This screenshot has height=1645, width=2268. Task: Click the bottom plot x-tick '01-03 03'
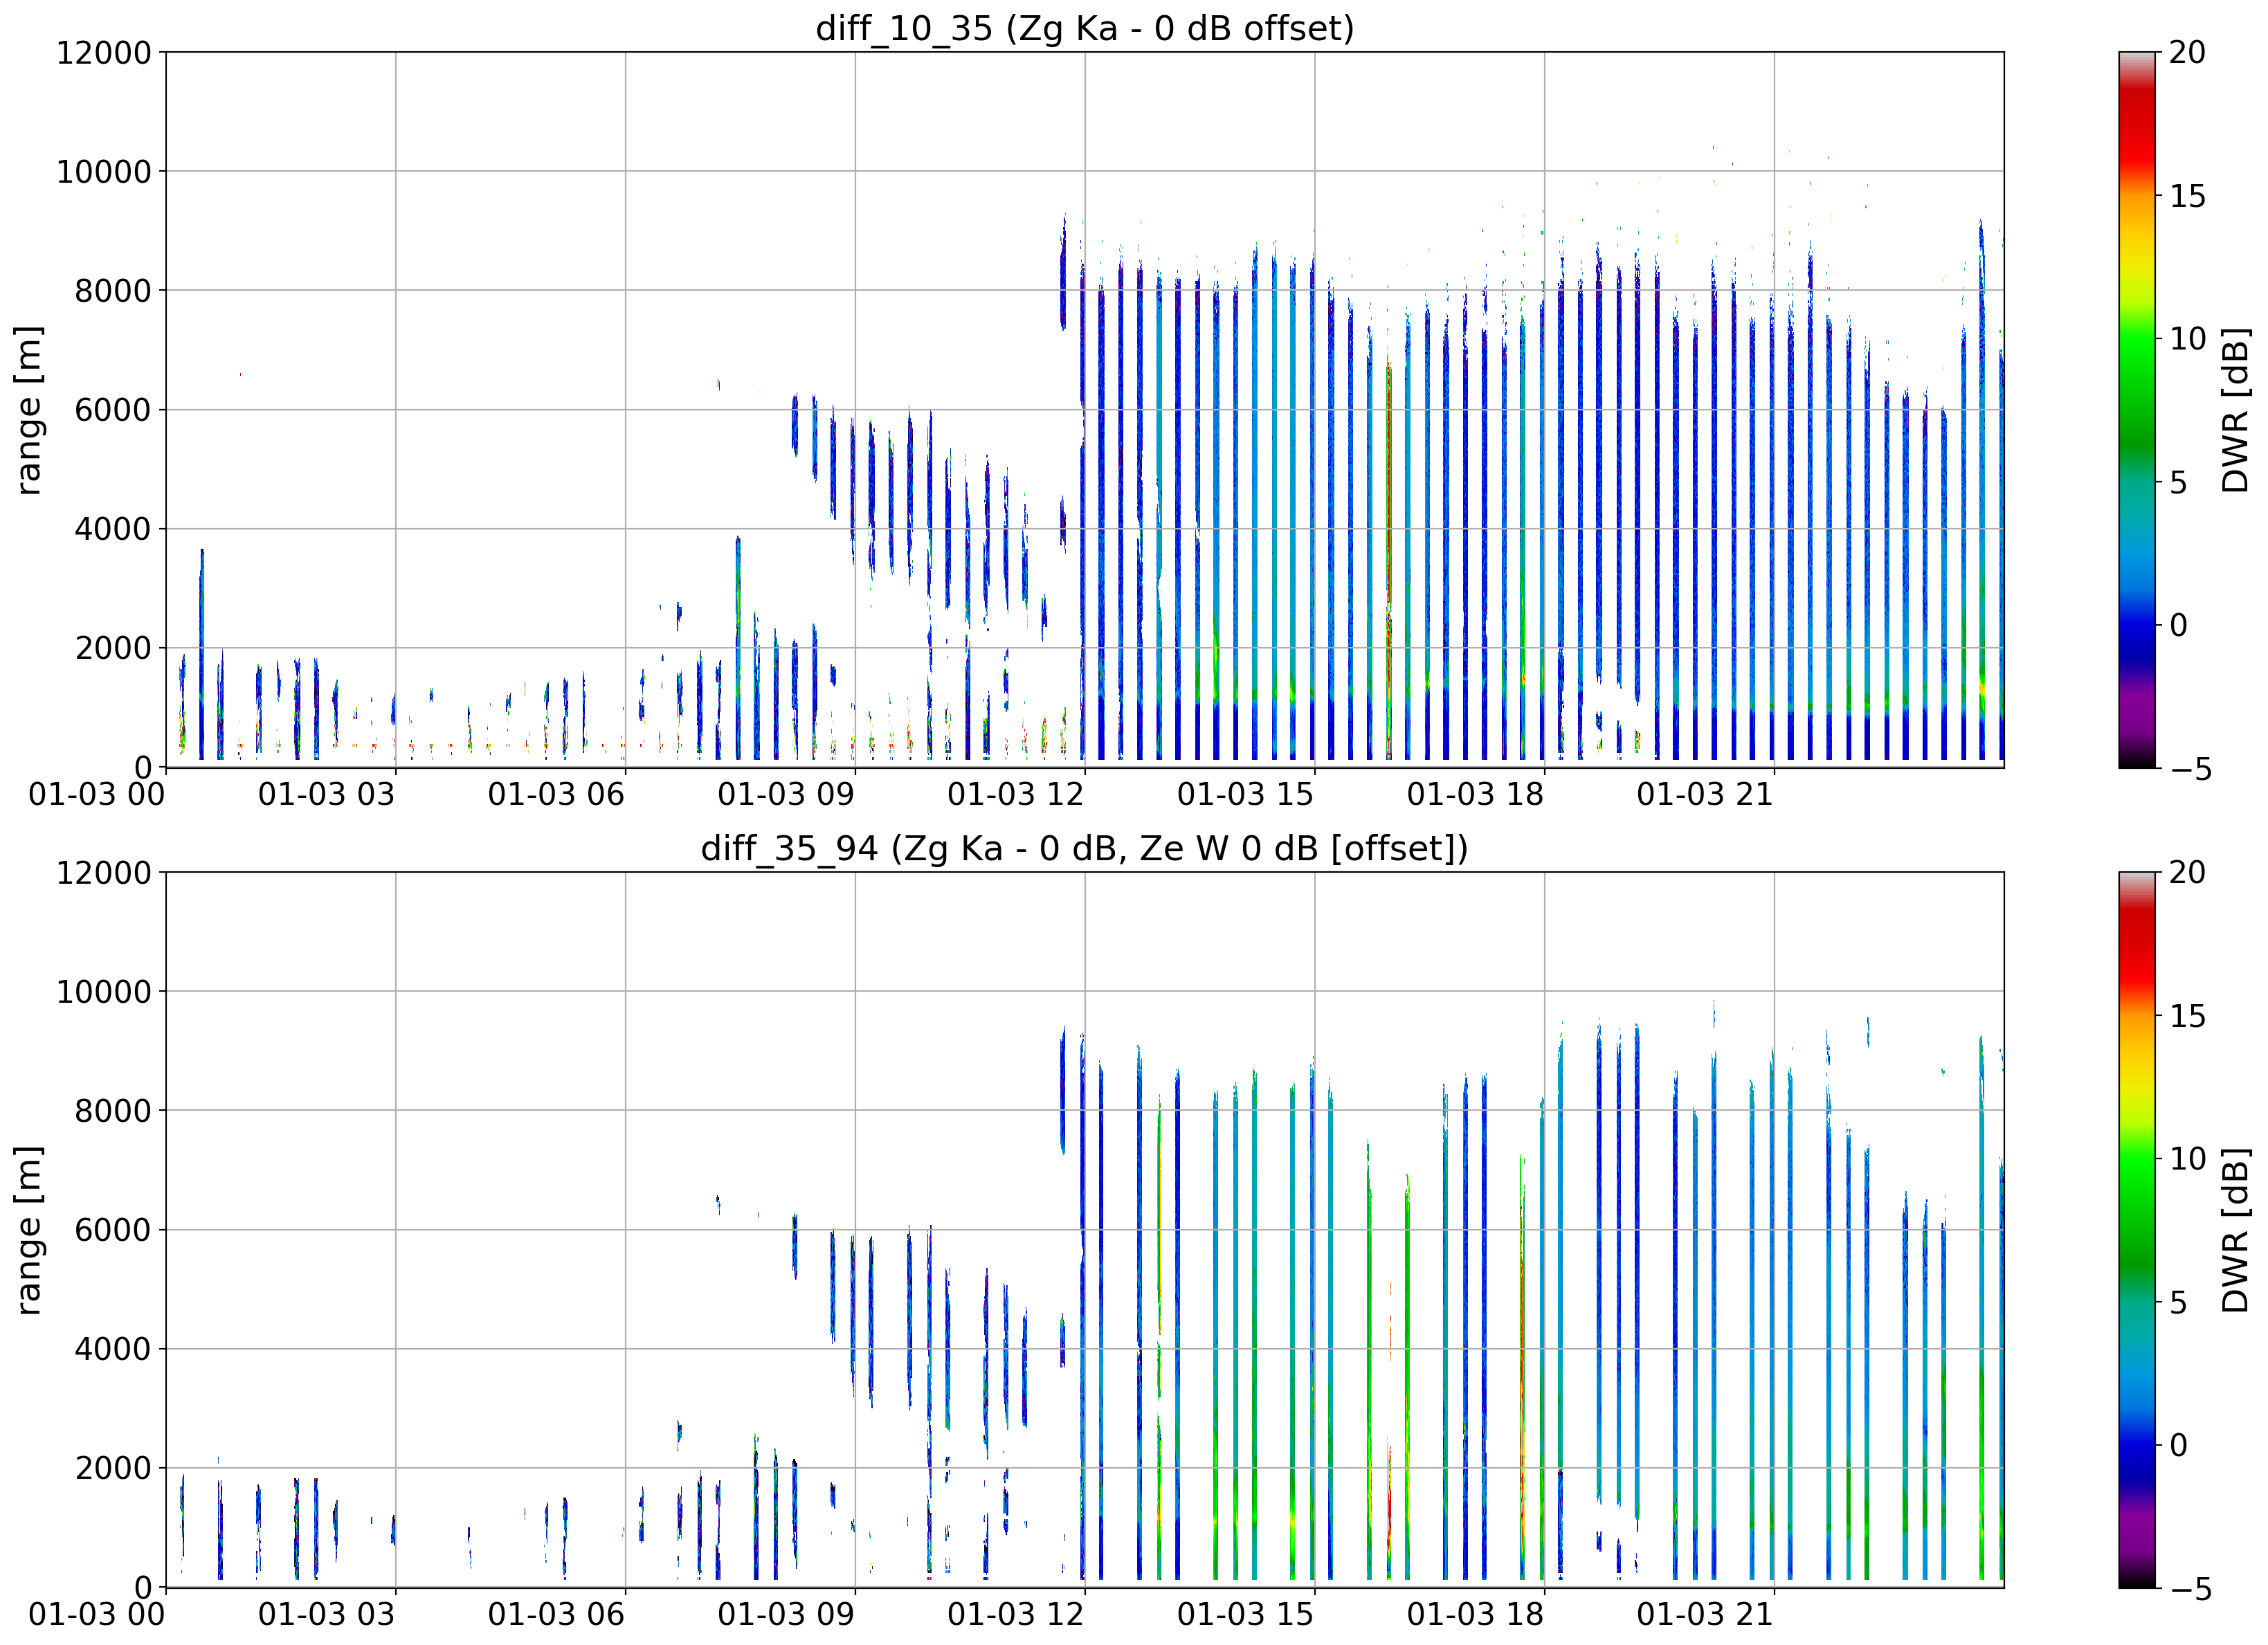click(x=327, y=1615)
